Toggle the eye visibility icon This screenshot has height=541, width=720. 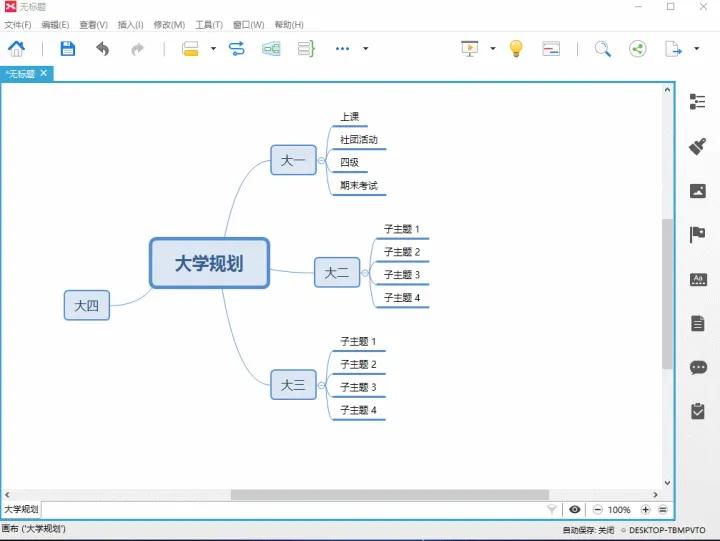(574, 509)
